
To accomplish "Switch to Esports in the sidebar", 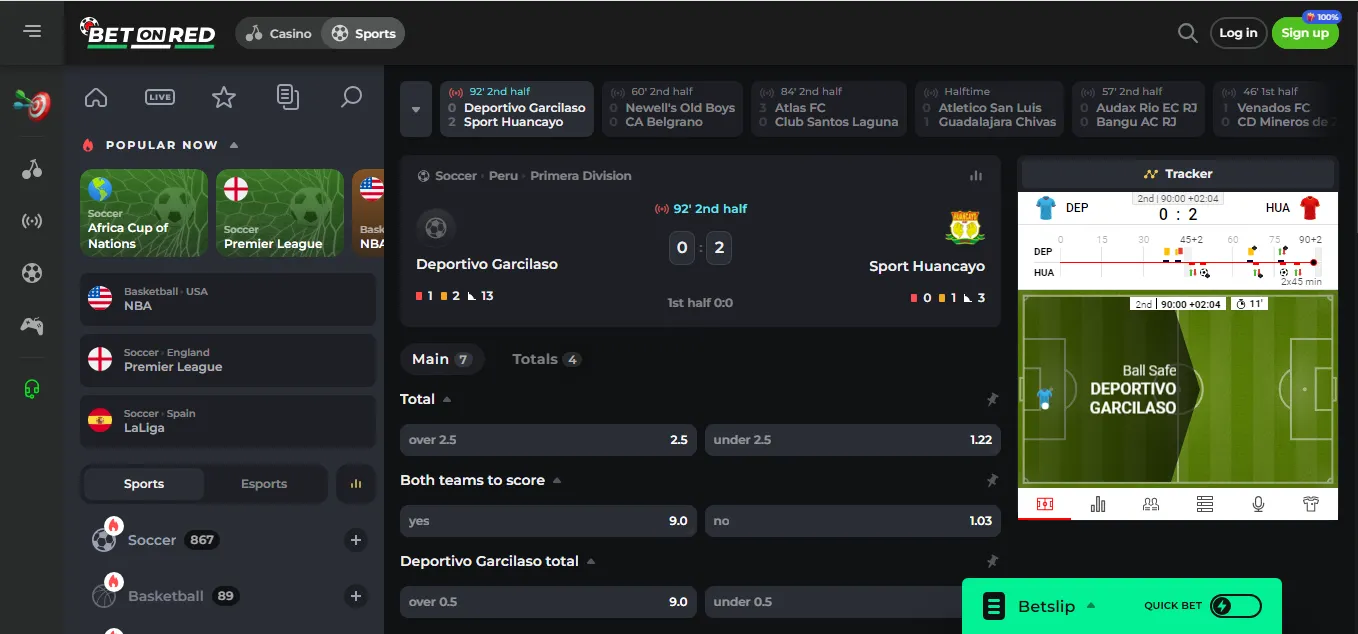I will [x=264, y=484].
